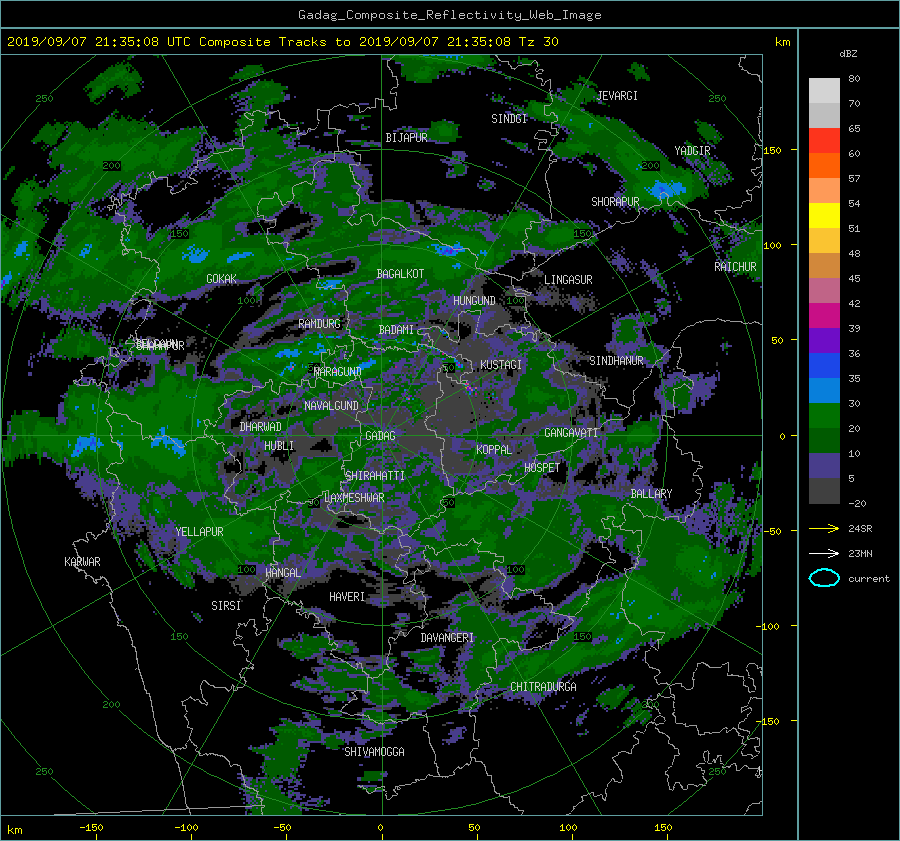900x841 pixels.
Task: Click the NARAGUND city label
Action: [x=338, y=372]
